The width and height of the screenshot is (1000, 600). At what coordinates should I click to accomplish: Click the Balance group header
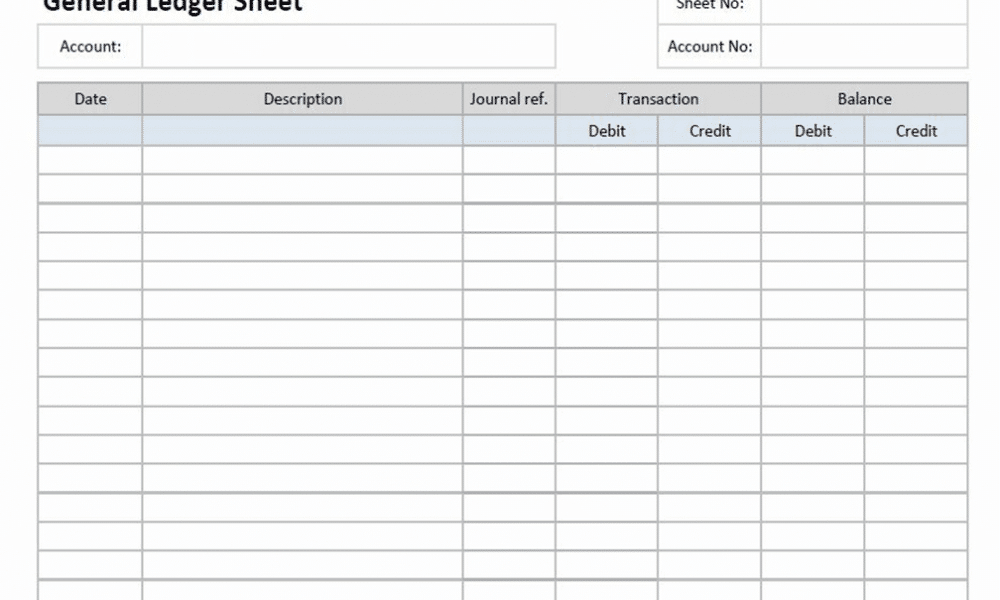pyautogui.click(x=864, y=99)
